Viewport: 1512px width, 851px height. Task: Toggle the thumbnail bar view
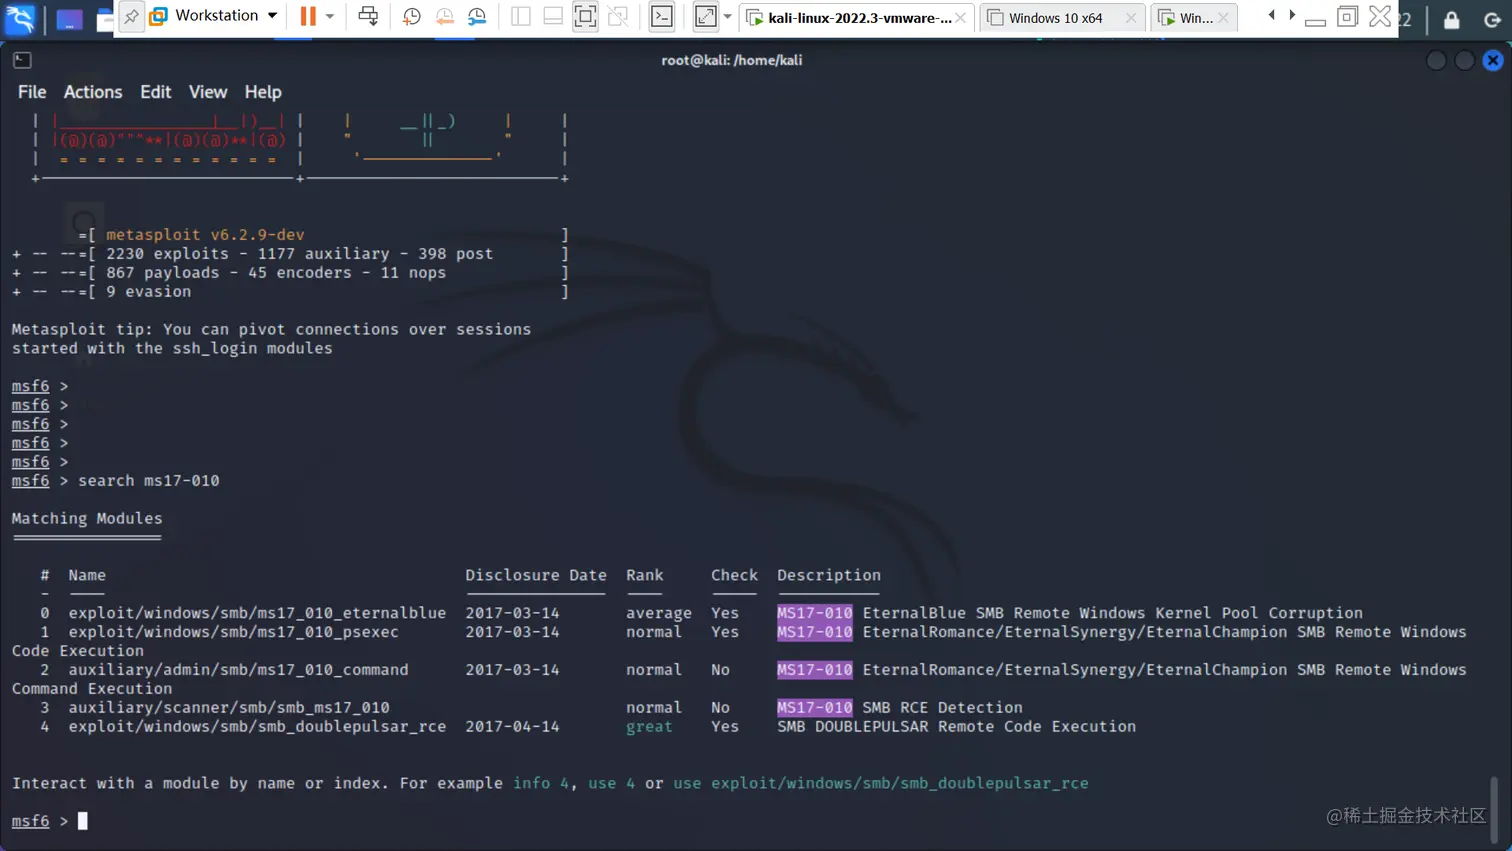pos(553,16)
